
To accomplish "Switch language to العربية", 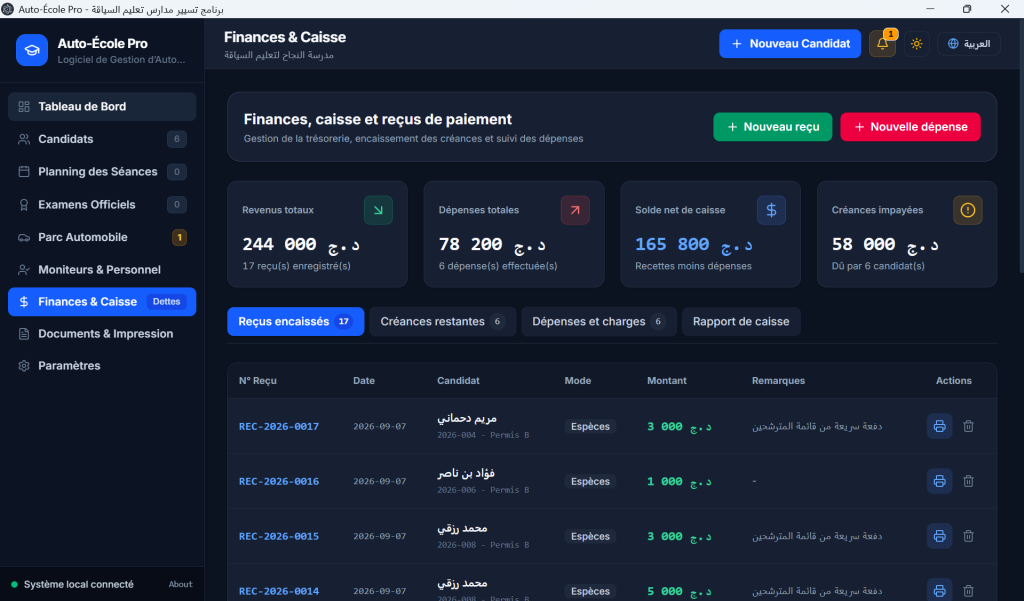I will click(968, 44).
